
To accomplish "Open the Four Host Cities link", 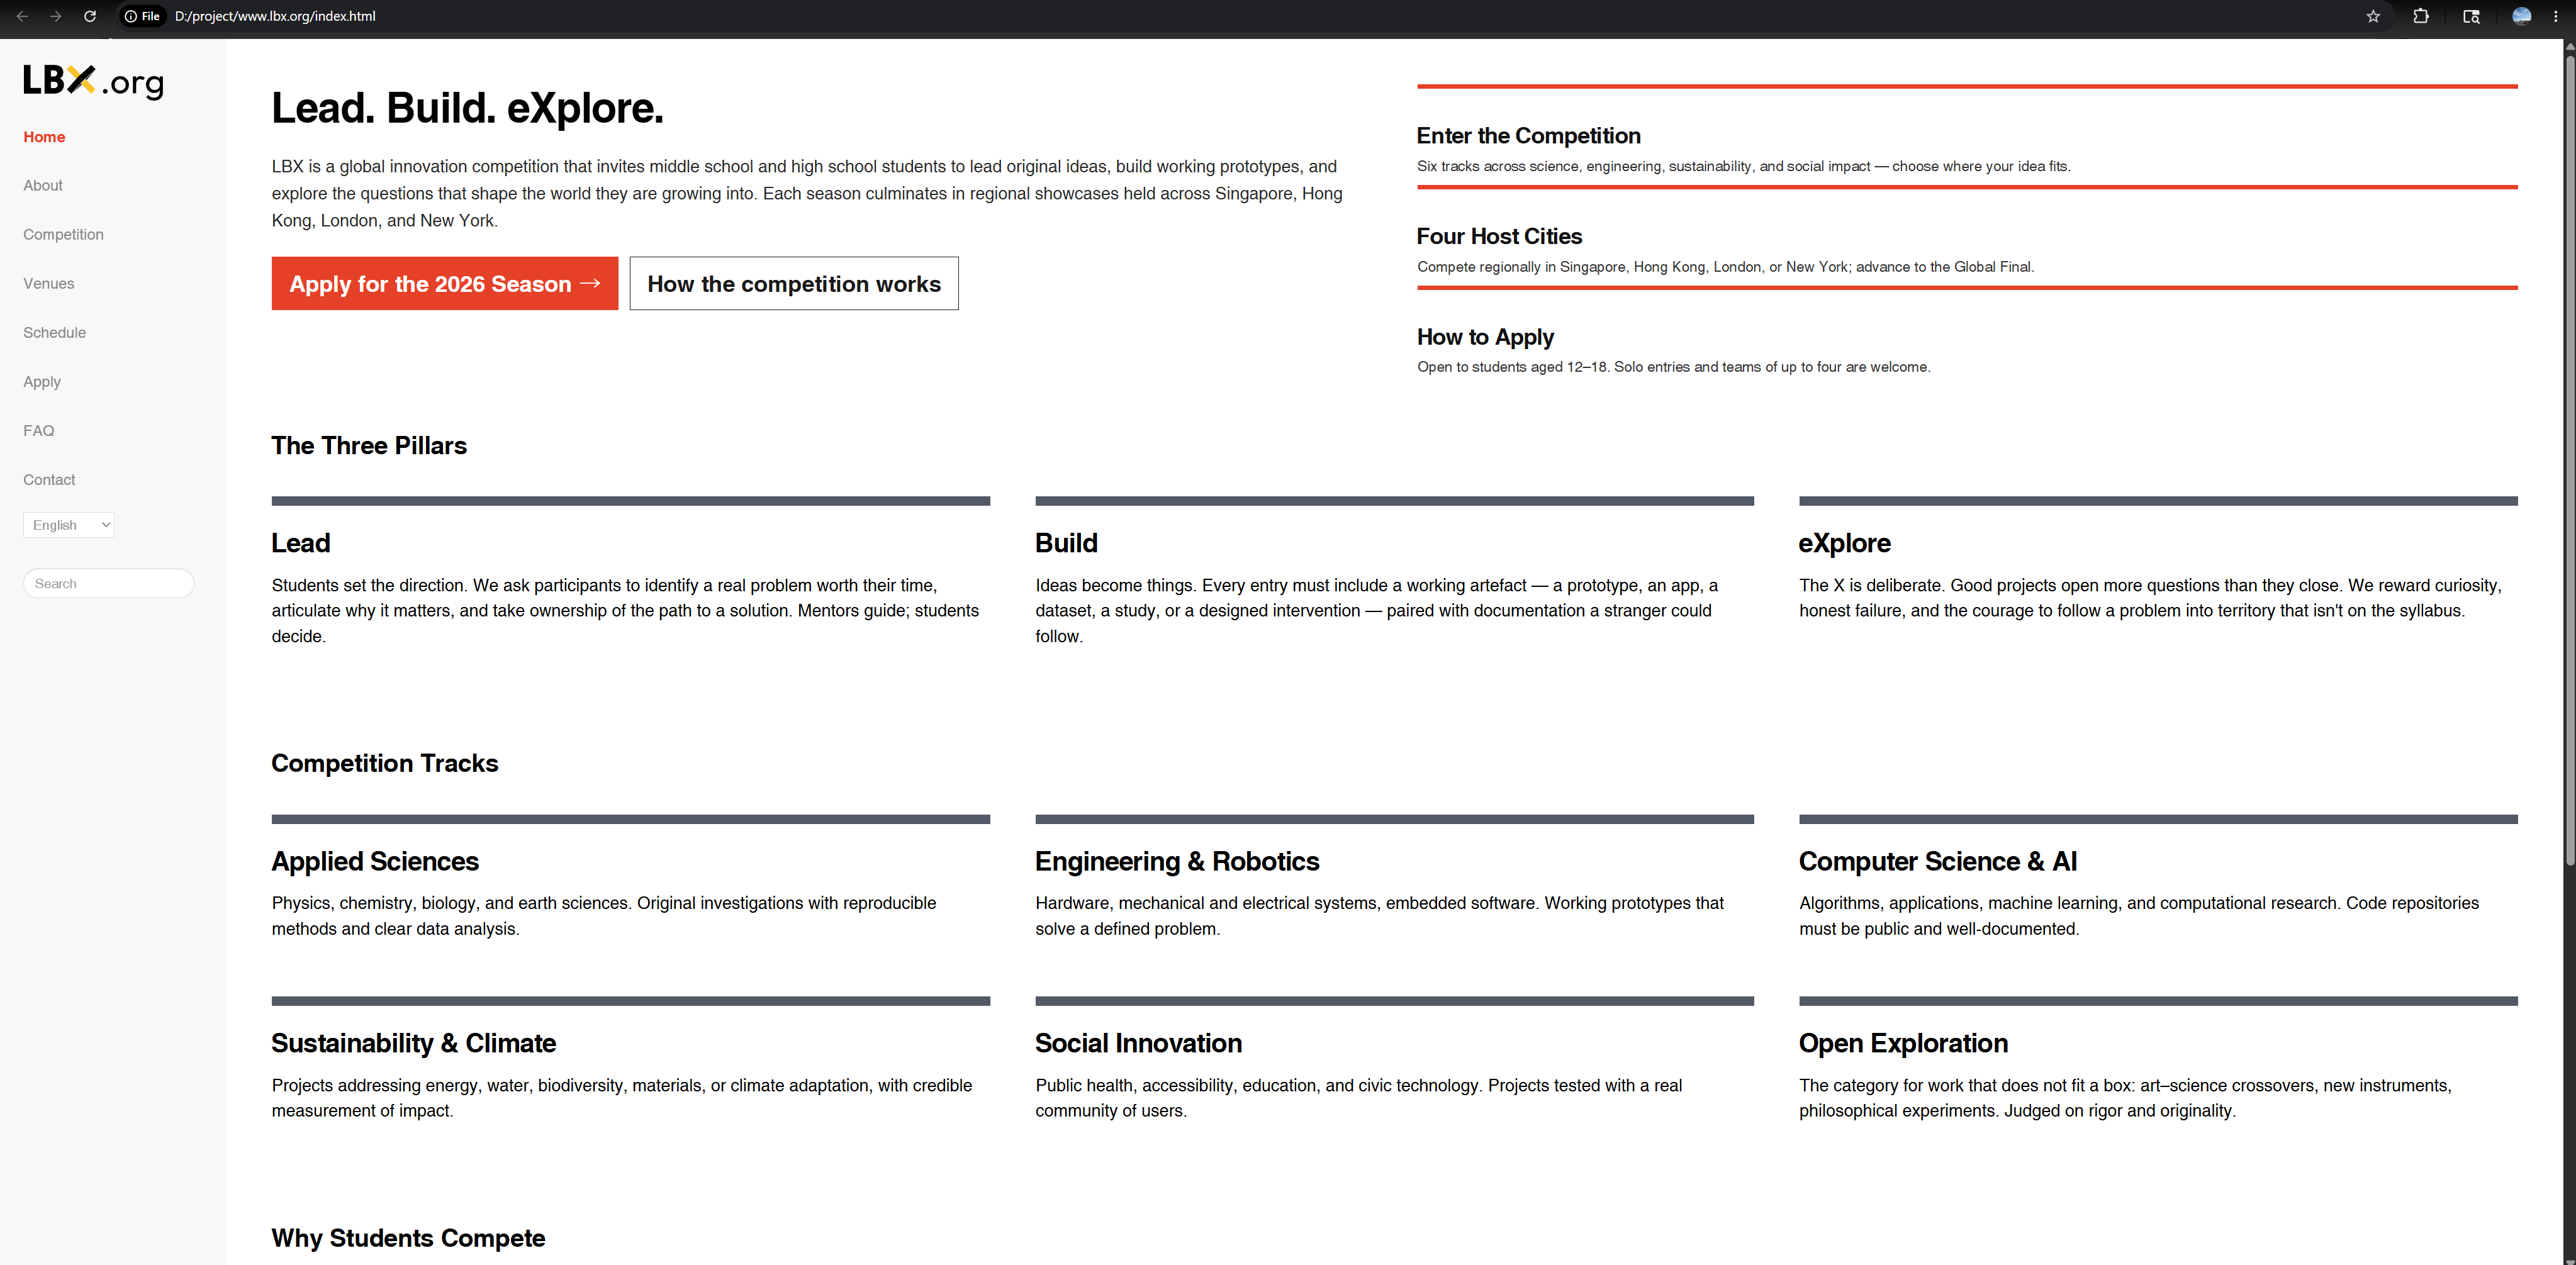I will coord(1499,236).
